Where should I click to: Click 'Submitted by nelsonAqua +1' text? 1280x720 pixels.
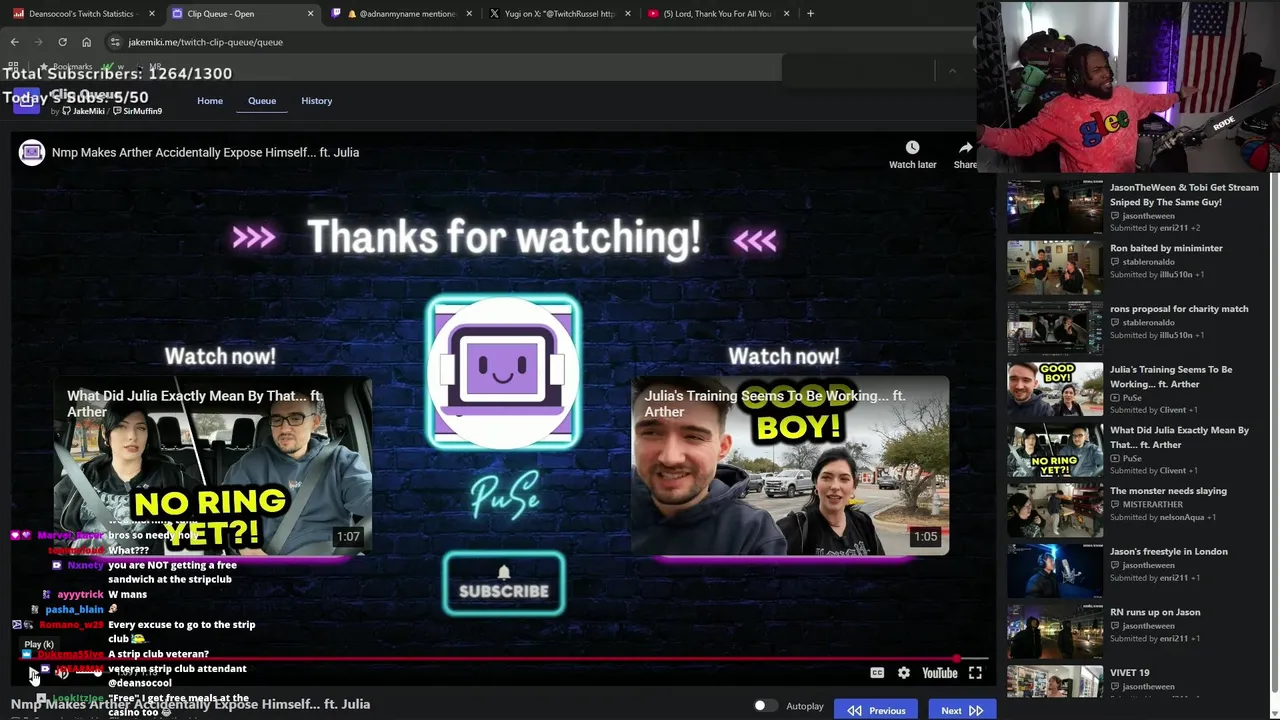point(1163,518)
